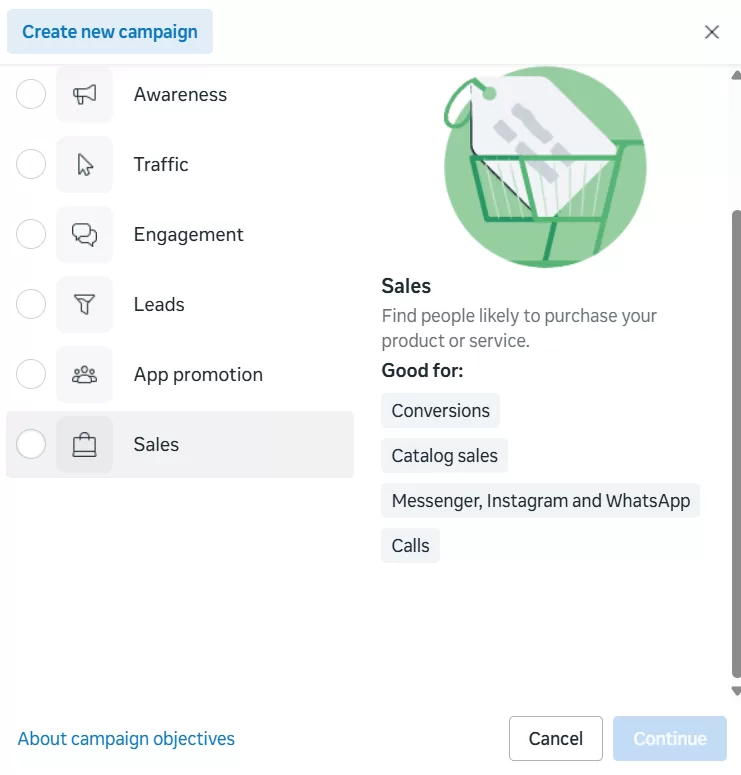The image size is (741, 775).
Task: Select the Traffic radio button
Action: pyautogui.click(x=31, y=165)
